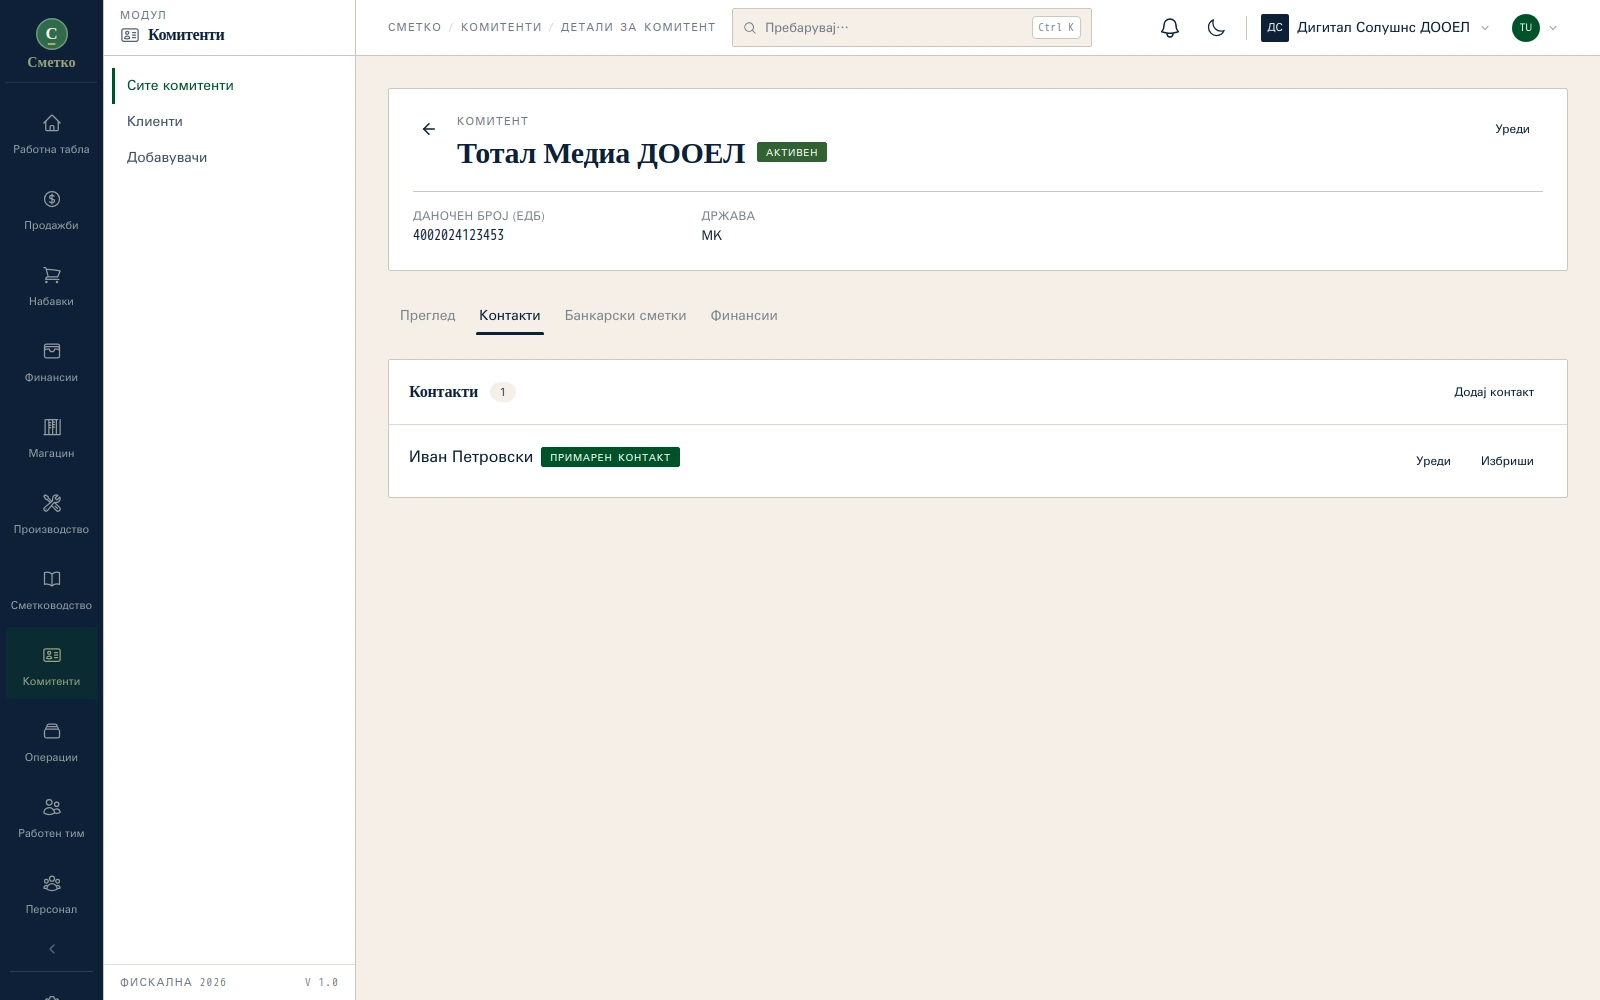The width and height of the screenshot is (1600, 1000).
Task: Open Продажби sales icon
Action: click(51, 199)
